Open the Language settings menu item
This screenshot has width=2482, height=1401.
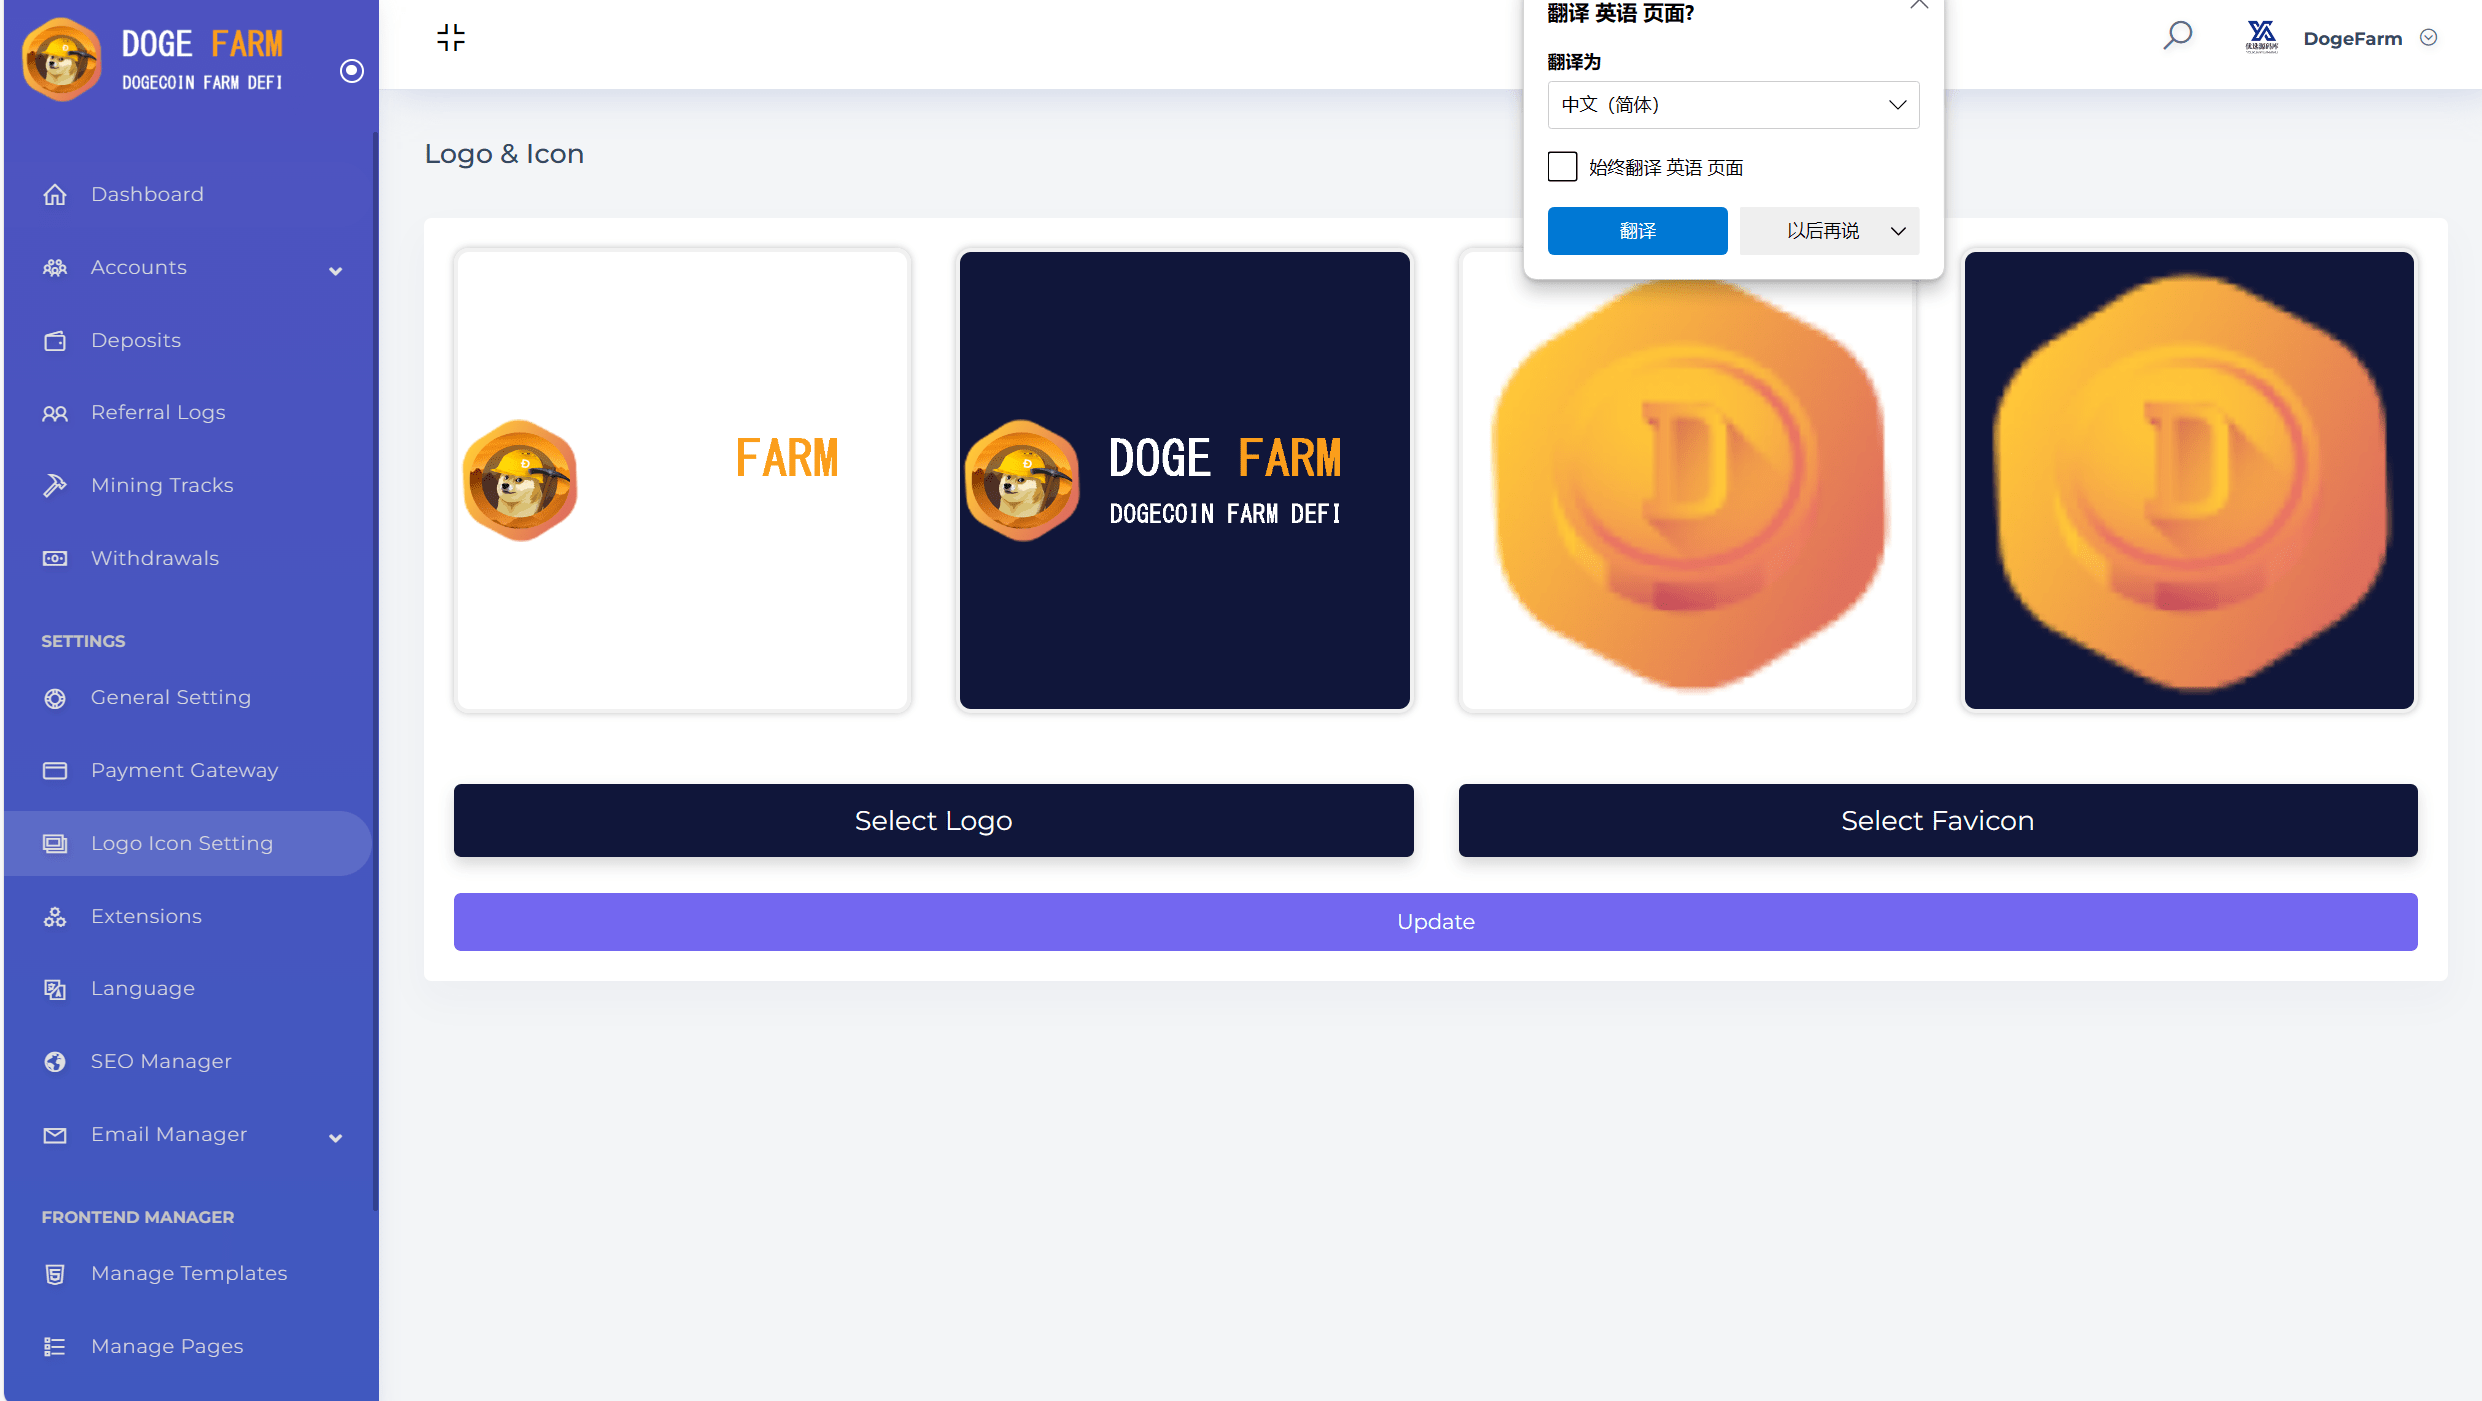[x=143, y=989]
